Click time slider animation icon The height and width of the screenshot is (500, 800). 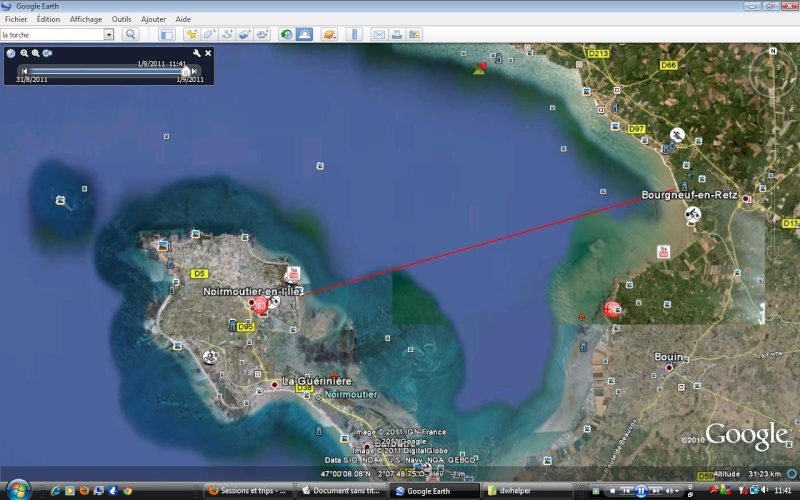[x=47, y=53]
